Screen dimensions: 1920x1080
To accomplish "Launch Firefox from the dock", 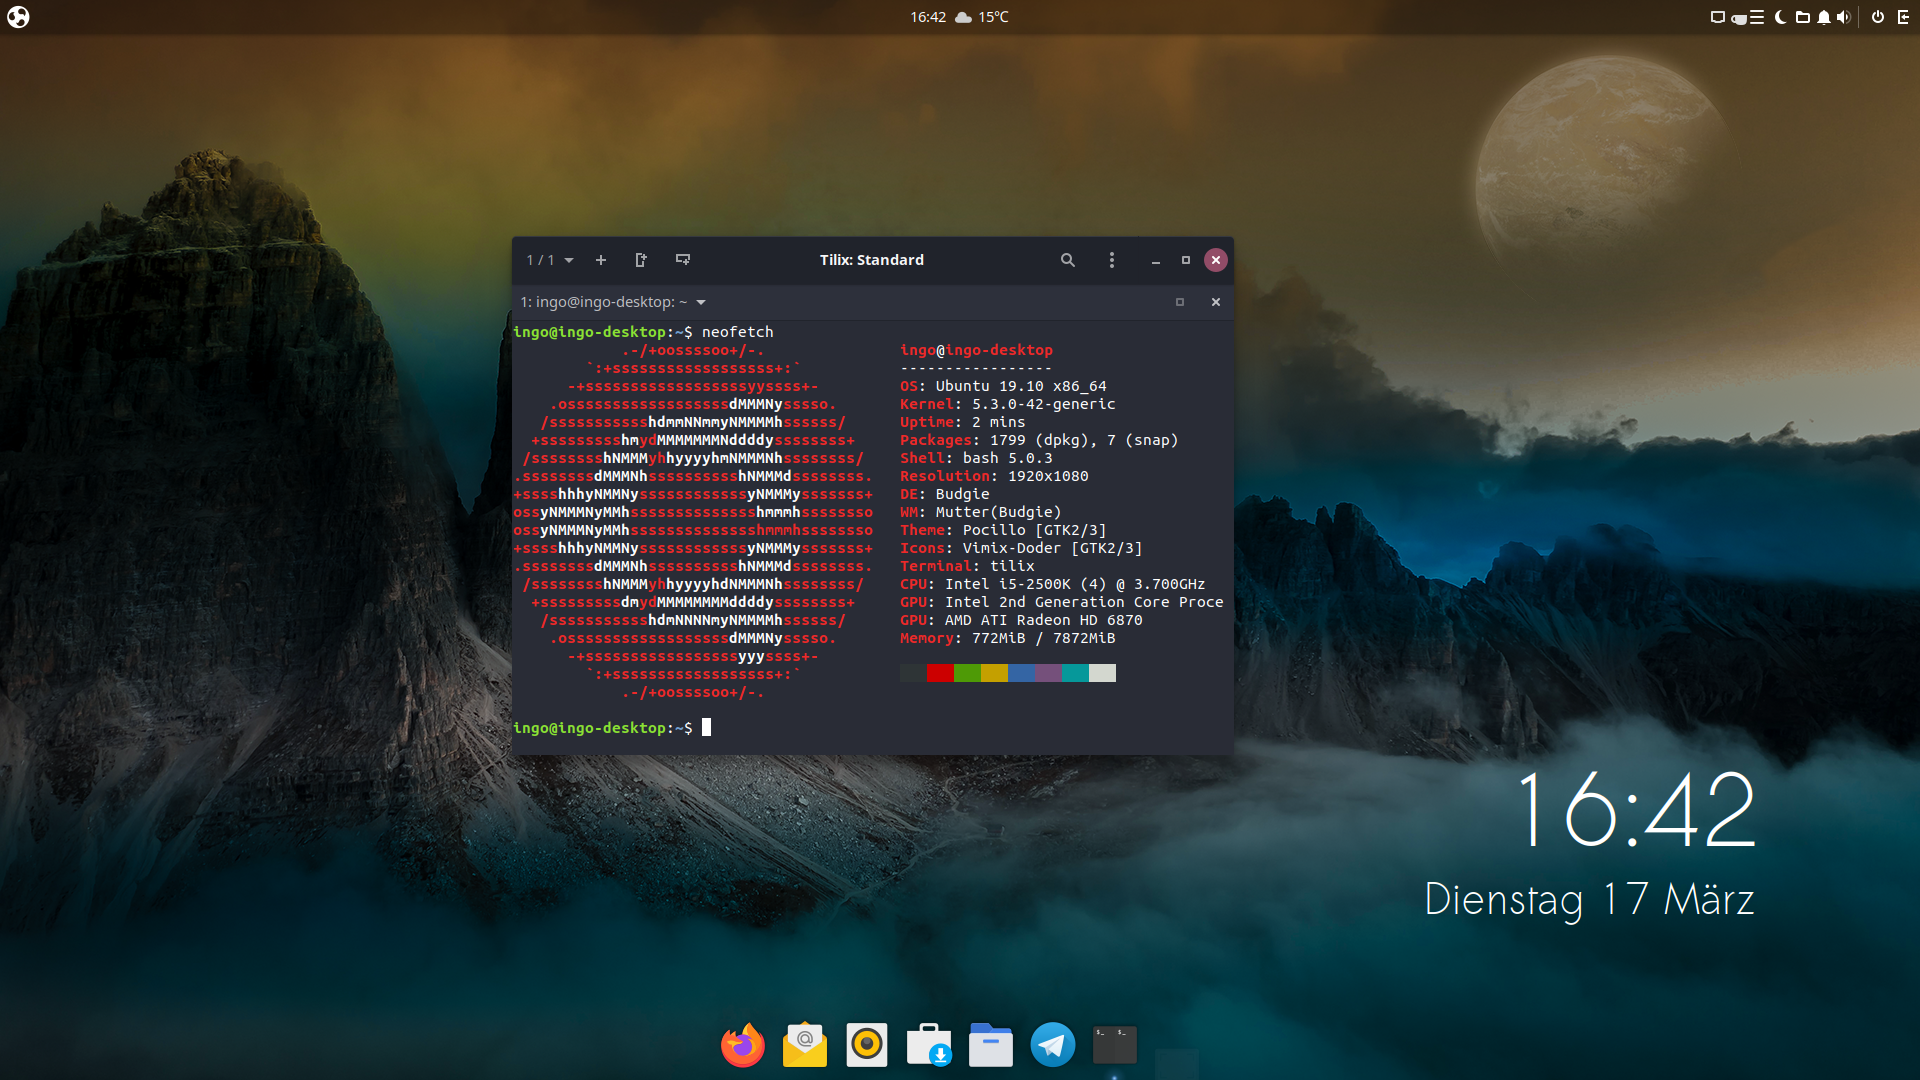I will (743, 1046).
